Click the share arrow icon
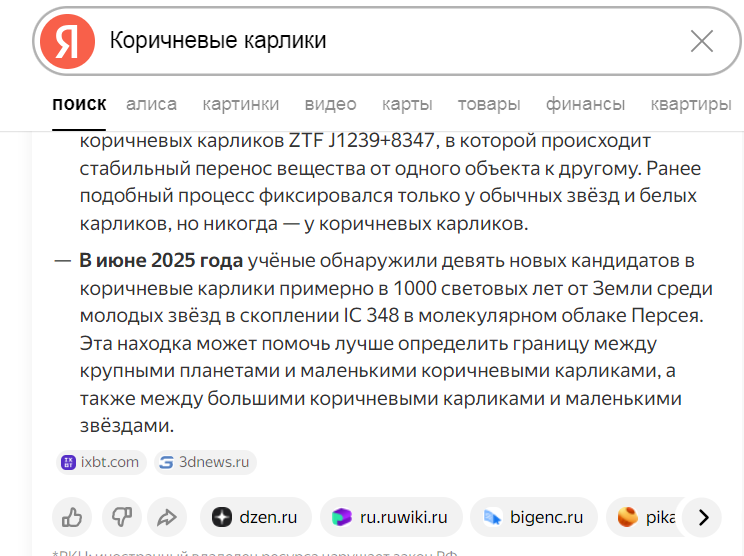The image size is (744, 556). pos(167,517)
